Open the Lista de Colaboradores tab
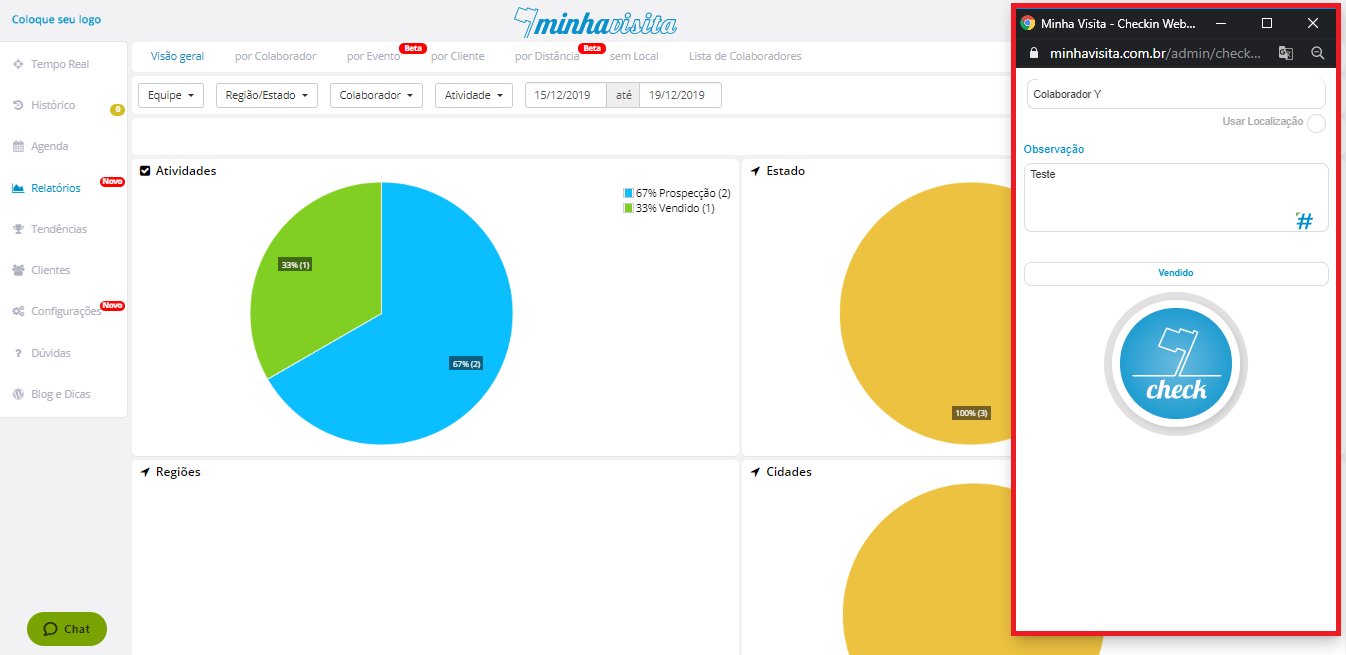 [x=745, y=57]
